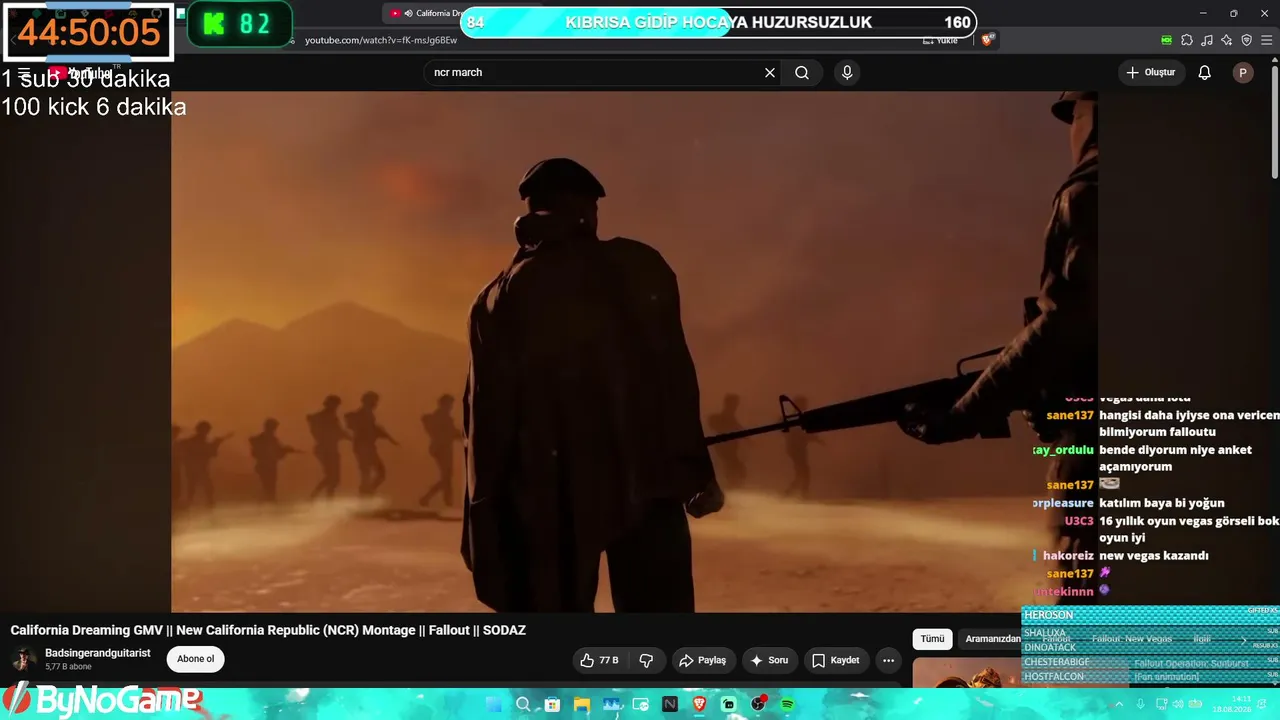This screenshot has width=1280, height=720.
Task: Open Spotify from the taskbar
Action: (787, 705)
